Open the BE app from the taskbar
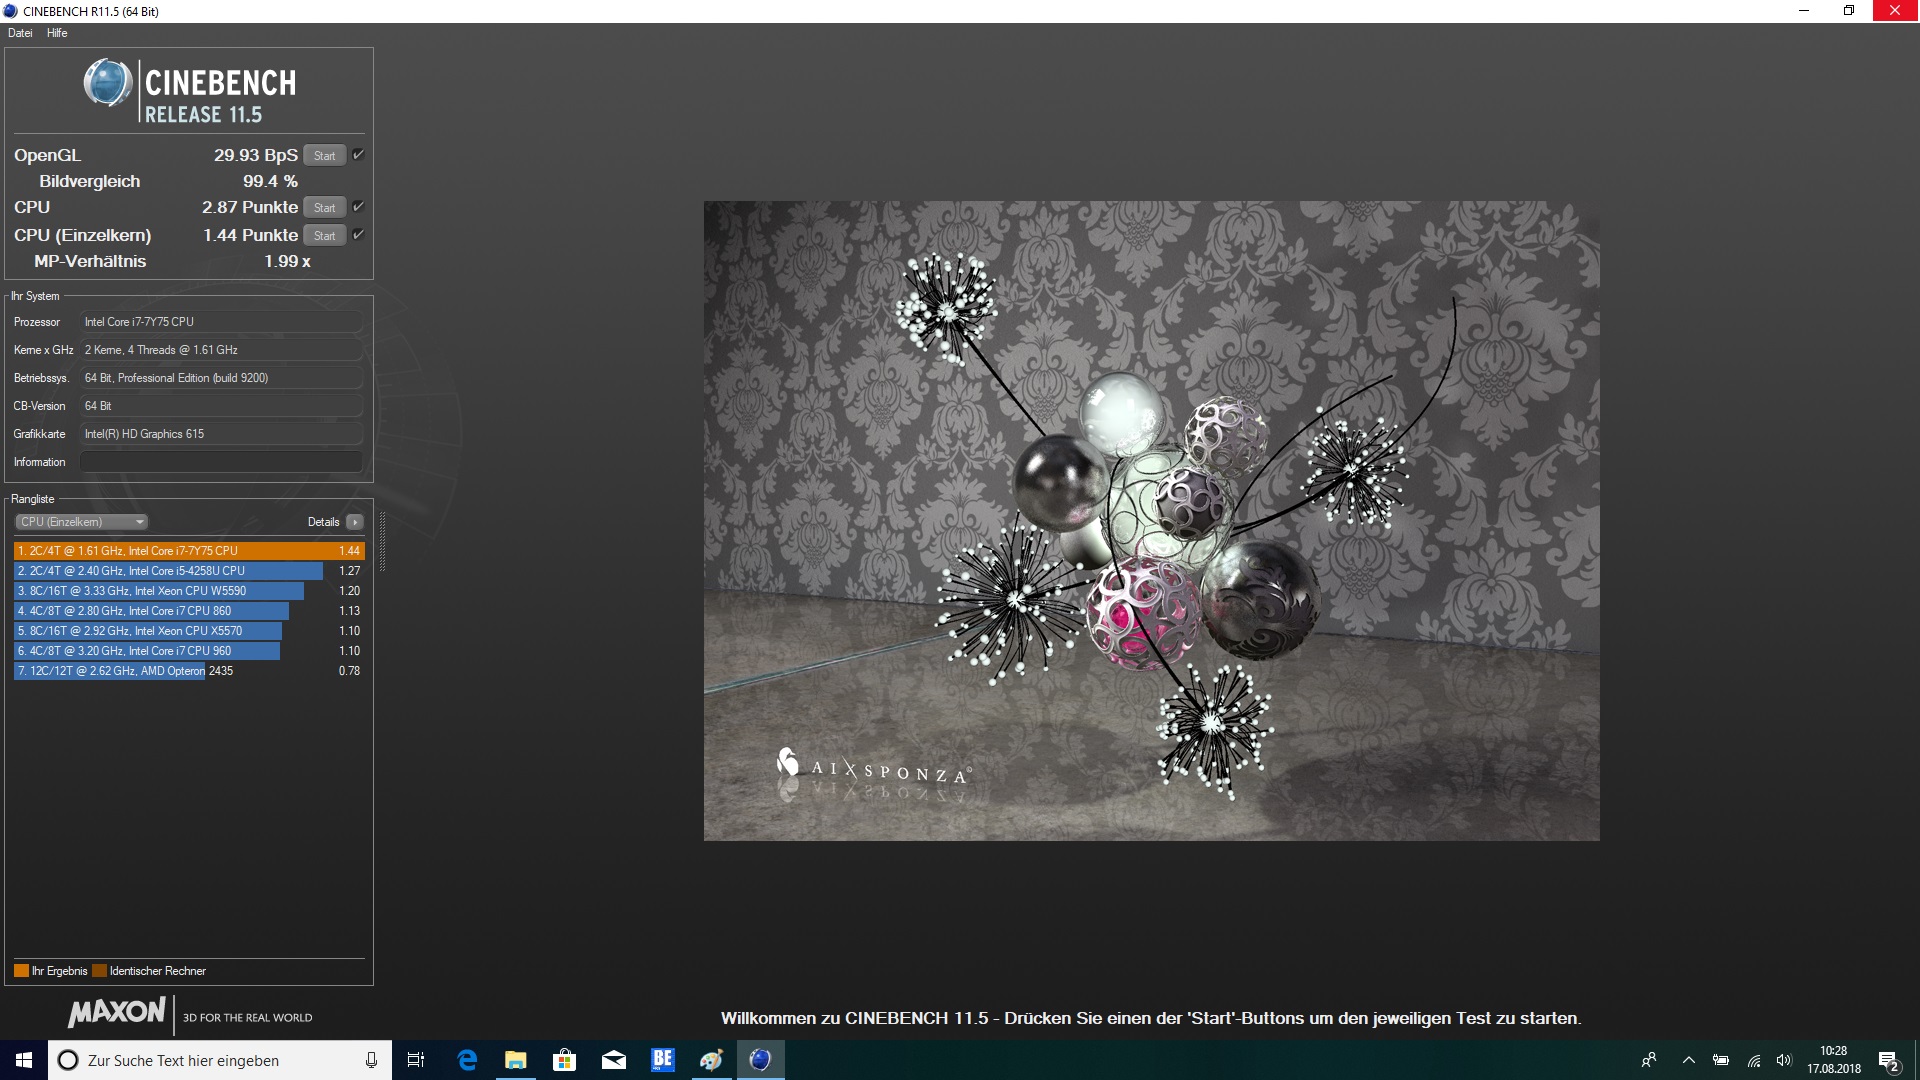The height and width of the screenshot is (1080, 1920). tap(662, 1060)
